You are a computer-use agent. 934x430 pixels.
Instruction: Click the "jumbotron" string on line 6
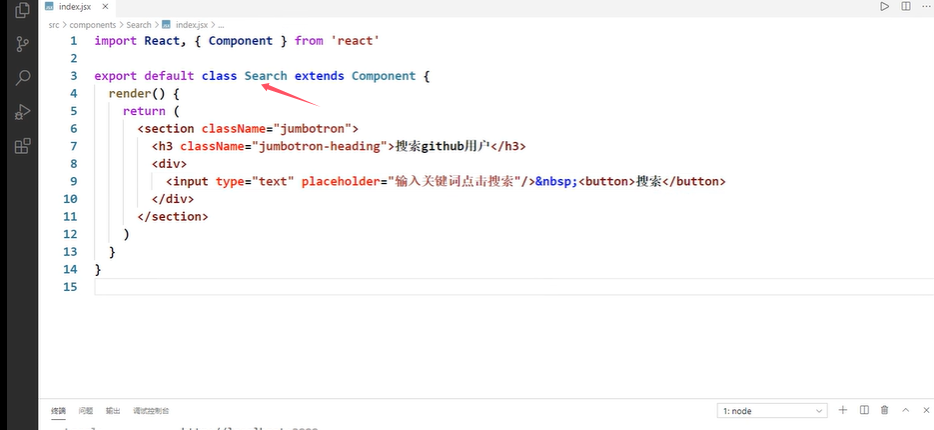tap(312, 129)
